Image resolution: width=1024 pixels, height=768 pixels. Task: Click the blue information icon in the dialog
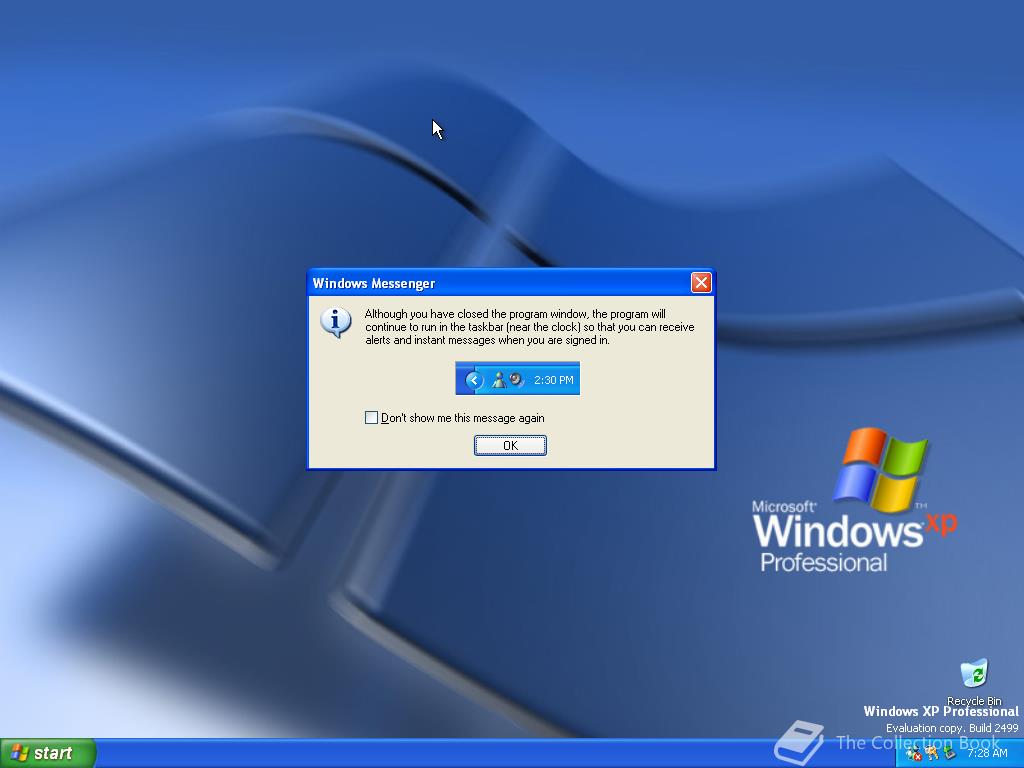pos(336,323)
